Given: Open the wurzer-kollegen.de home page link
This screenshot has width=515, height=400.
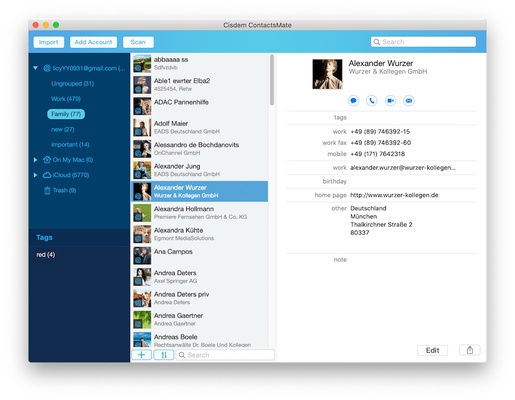Looking at the screenshot, I should click(x=394, y=195).
